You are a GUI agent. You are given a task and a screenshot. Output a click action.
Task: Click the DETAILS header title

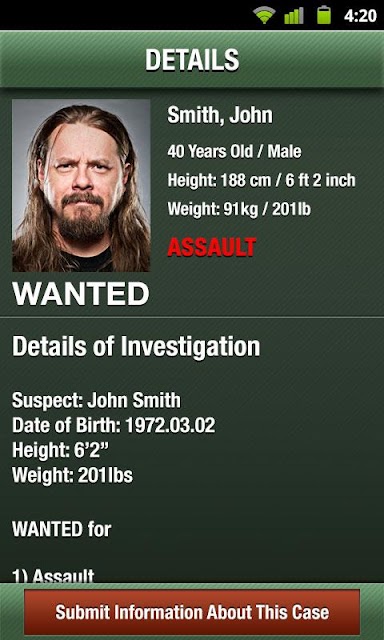pyautogui.click(x=192, y=60)
